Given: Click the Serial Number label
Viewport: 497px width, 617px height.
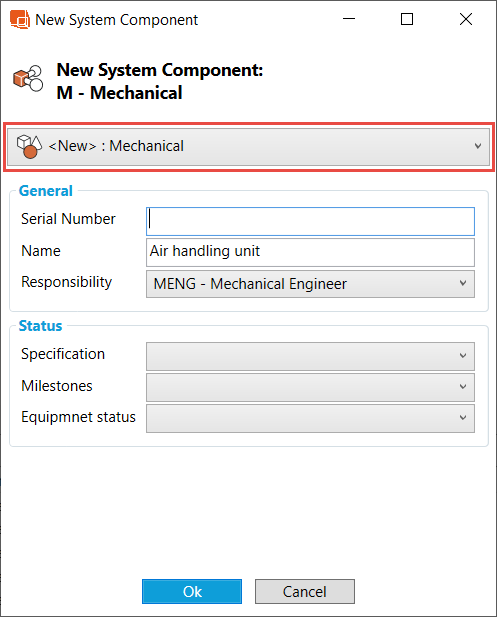Looking at the screenshot, I should 68,219.
